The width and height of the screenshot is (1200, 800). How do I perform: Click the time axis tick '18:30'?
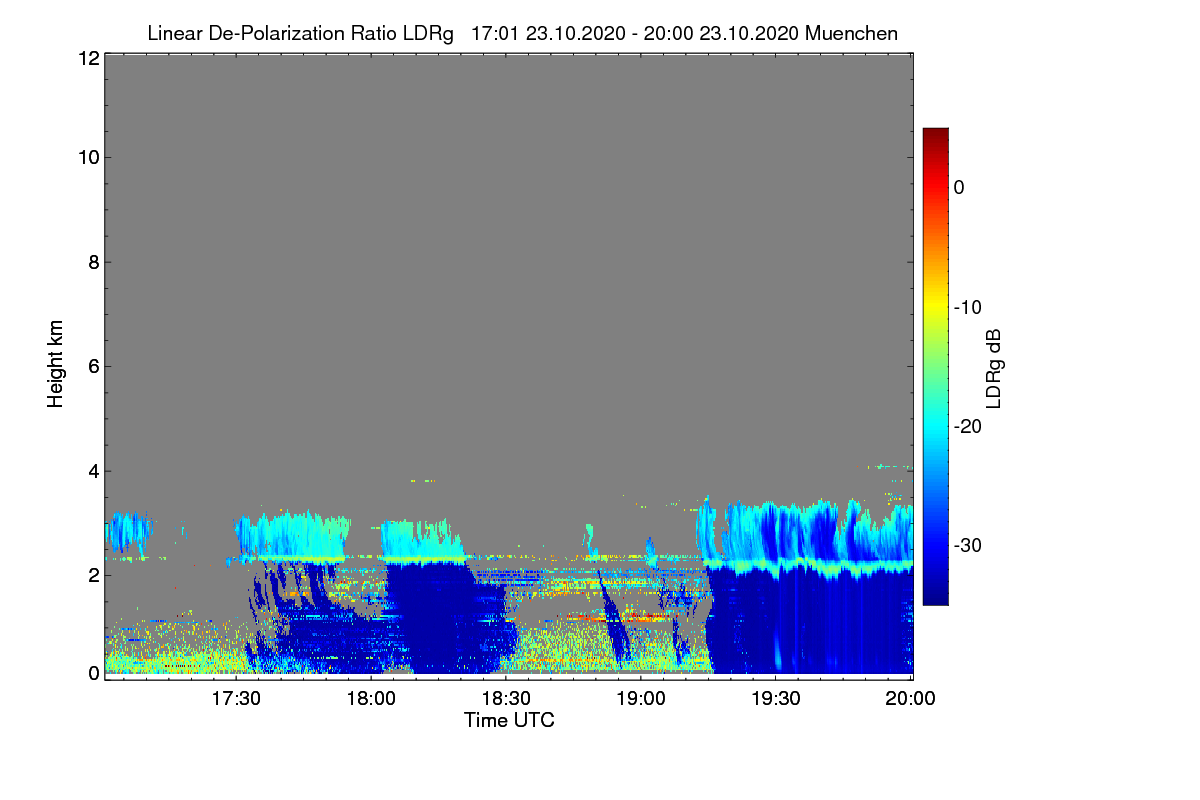tap(506, 699)
